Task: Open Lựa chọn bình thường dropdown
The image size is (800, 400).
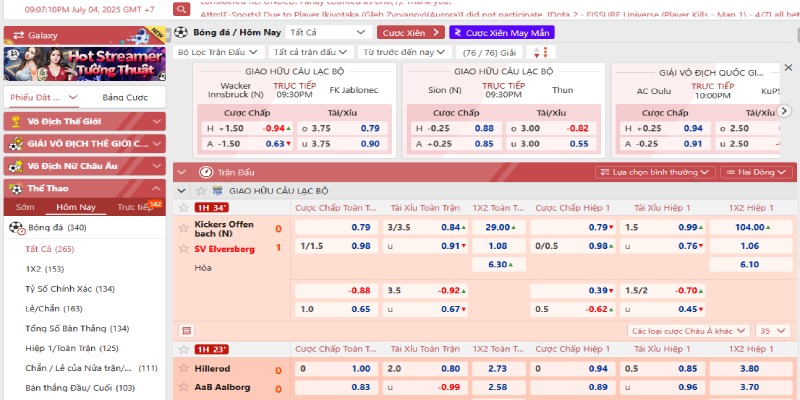Action: click(x=655, y=172)
